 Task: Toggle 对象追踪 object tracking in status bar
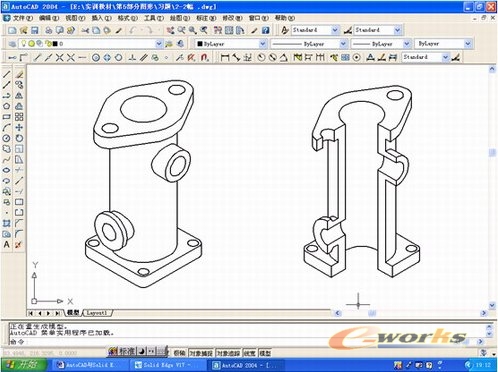coord(229,353)
